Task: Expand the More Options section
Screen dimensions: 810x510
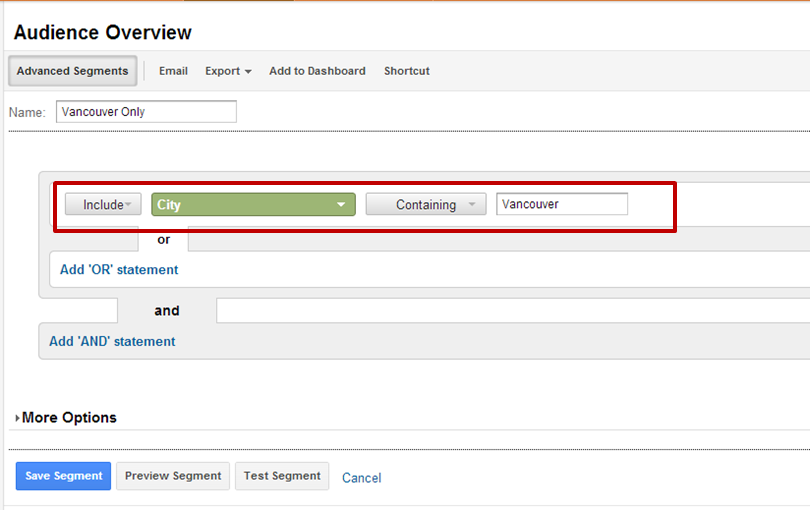Action: coord(67,418)
